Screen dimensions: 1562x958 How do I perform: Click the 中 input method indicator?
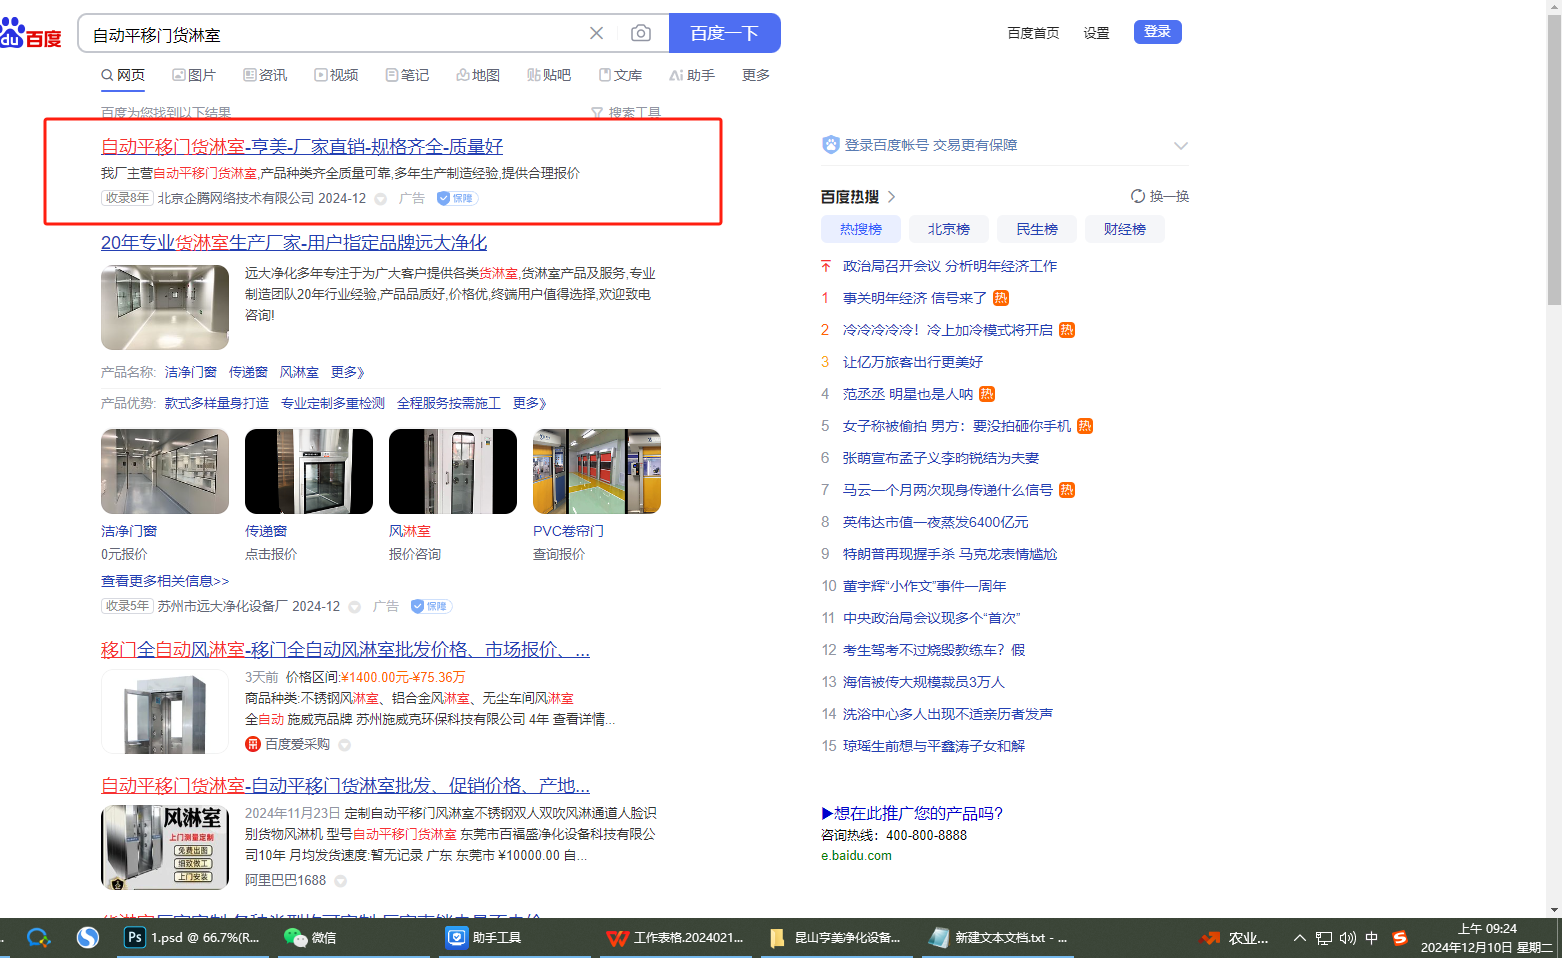(x=1372, y=938)
